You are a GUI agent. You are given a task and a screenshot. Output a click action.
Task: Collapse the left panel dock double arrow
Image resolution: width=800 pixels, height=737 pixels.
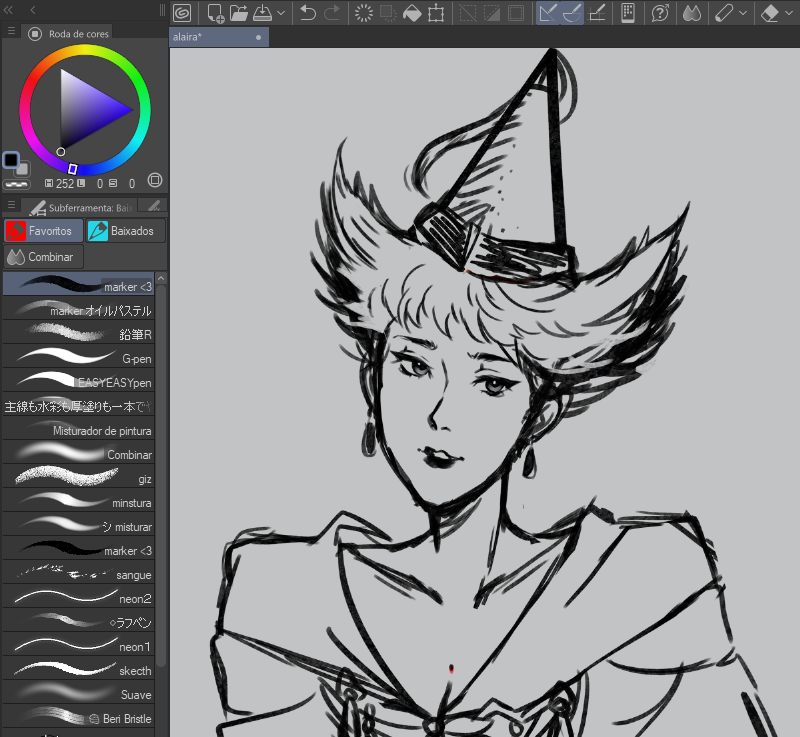click(8, 10)
